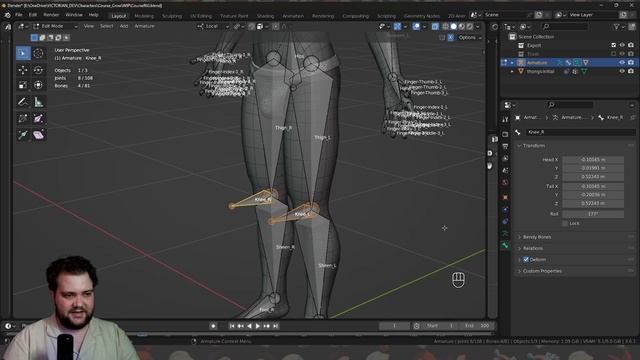Screen dimensions: 640x360
Task: Switch to the Shading workspace tab
Action: tap(265, 16)
